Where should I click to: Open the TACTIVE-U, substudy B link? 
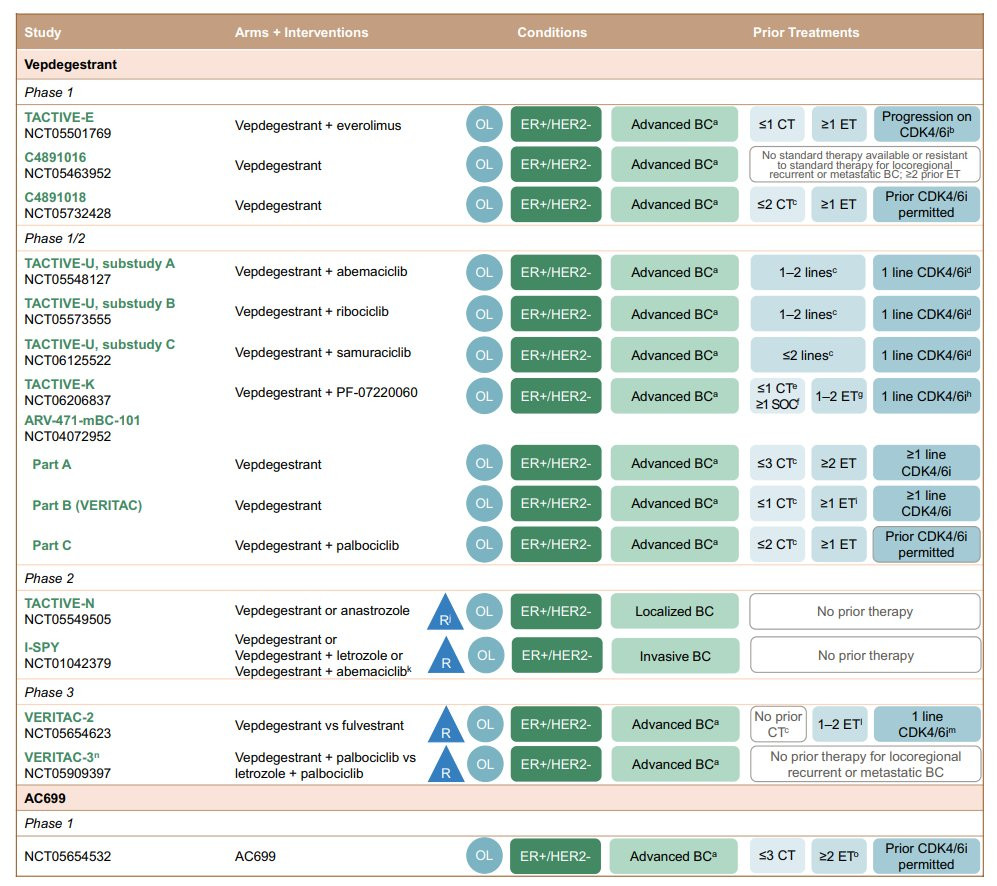pyautogui.click(x=100, y=303)
